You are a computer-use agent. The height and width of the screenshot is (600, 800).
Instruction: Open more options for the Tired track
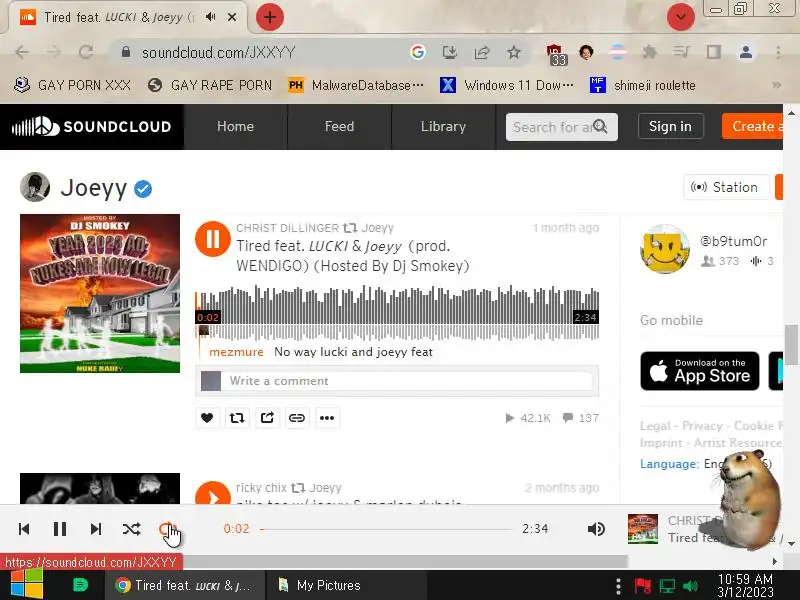coord(327,418)
